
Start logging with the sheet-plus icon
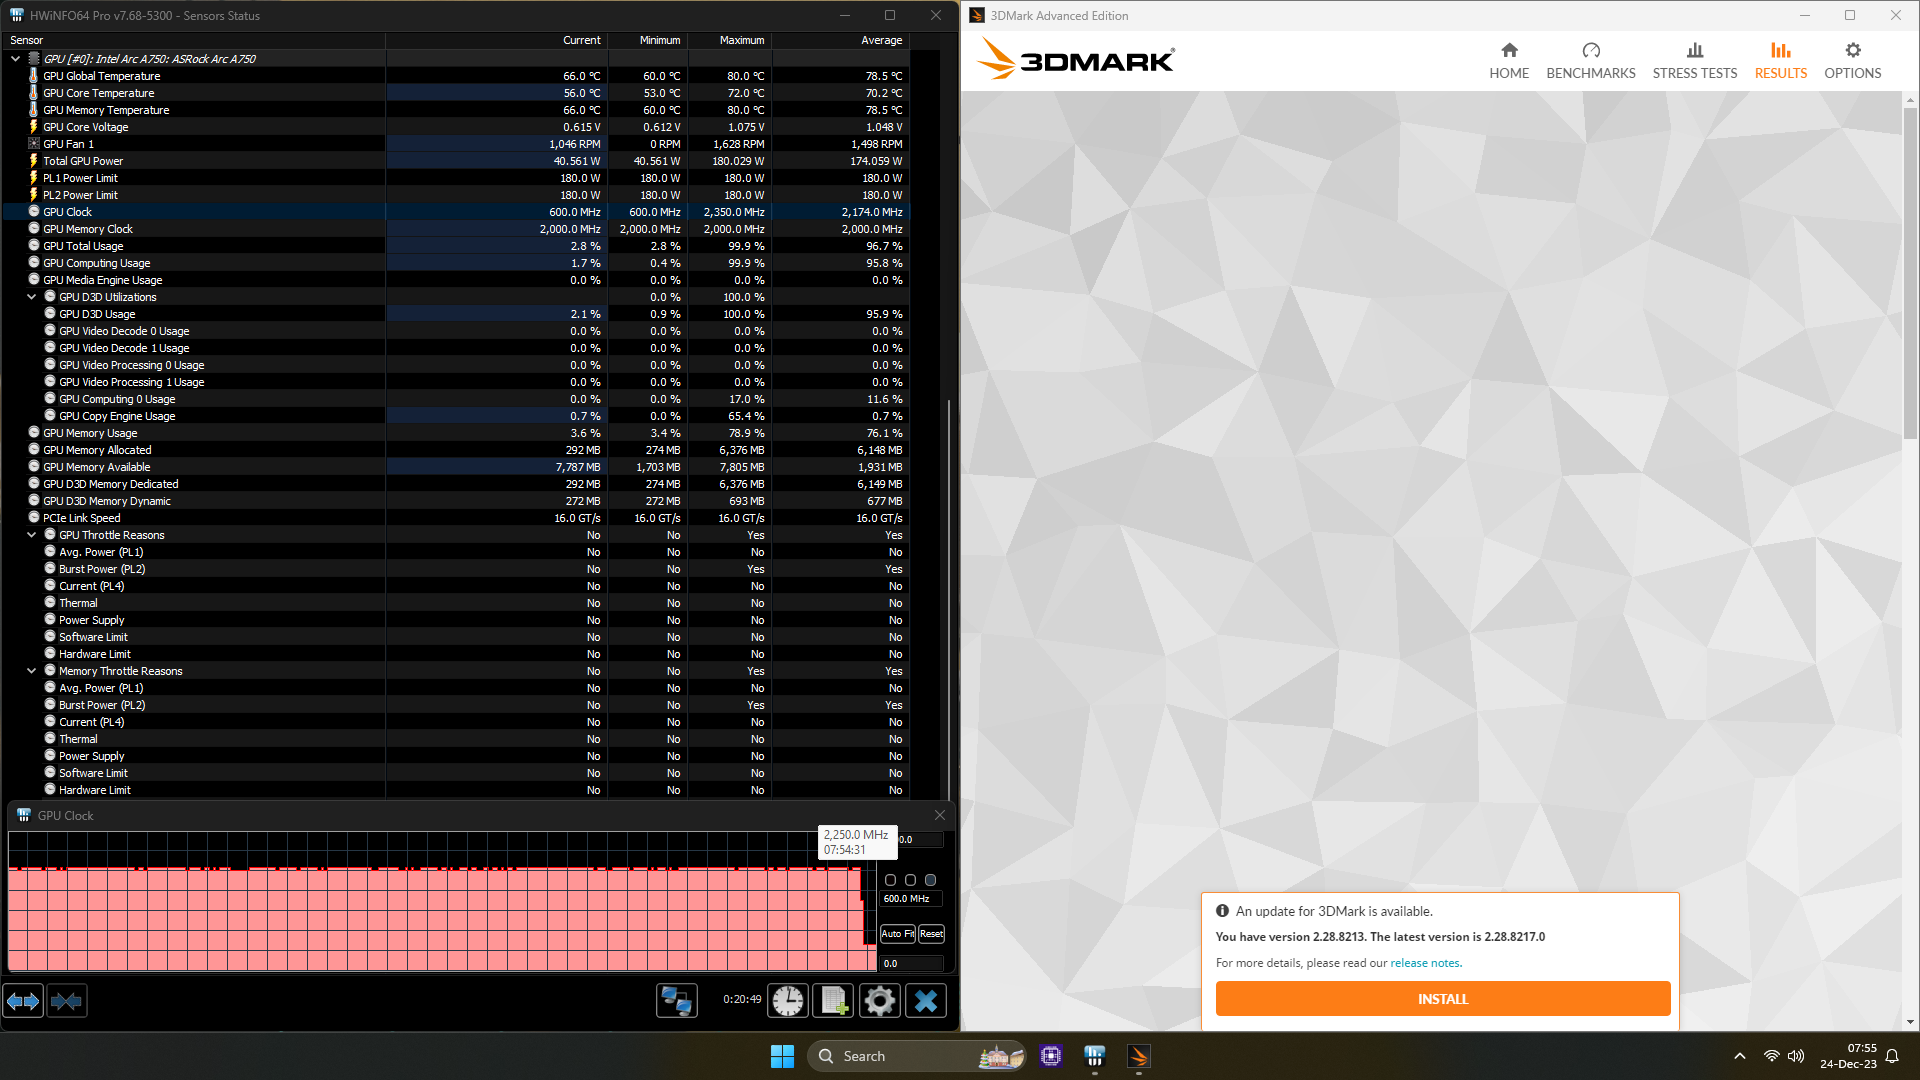pyautogui.click(x=833, y=1000)
